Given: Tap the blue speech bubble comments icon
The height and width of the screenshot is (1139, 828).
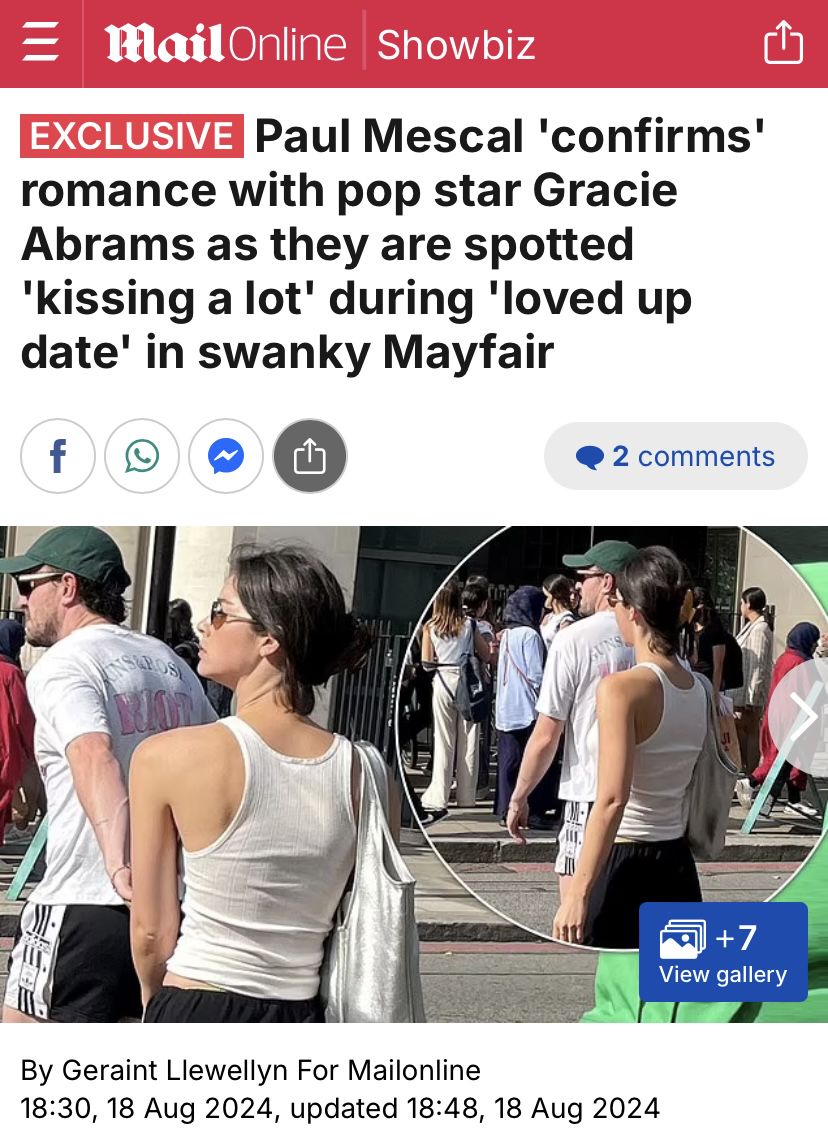Looking at the screenshot, I should (589, 457).
